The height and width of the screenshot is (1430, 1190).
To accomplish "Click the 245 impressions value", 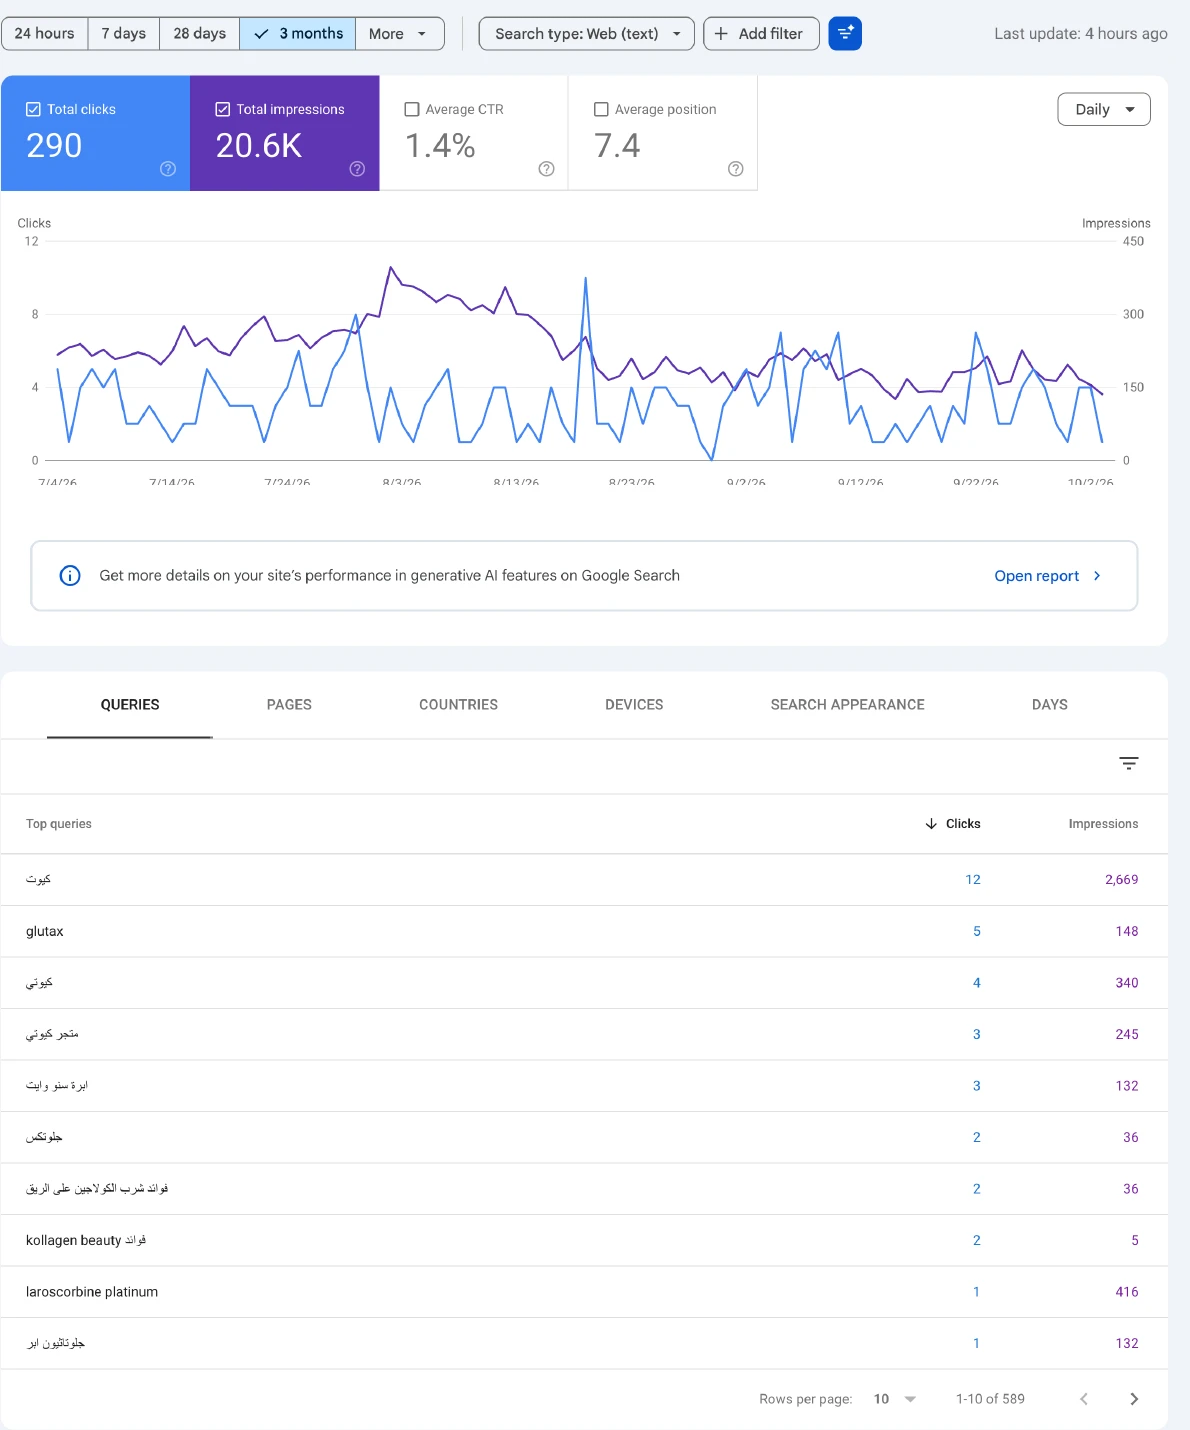I will point(1127,1034).
